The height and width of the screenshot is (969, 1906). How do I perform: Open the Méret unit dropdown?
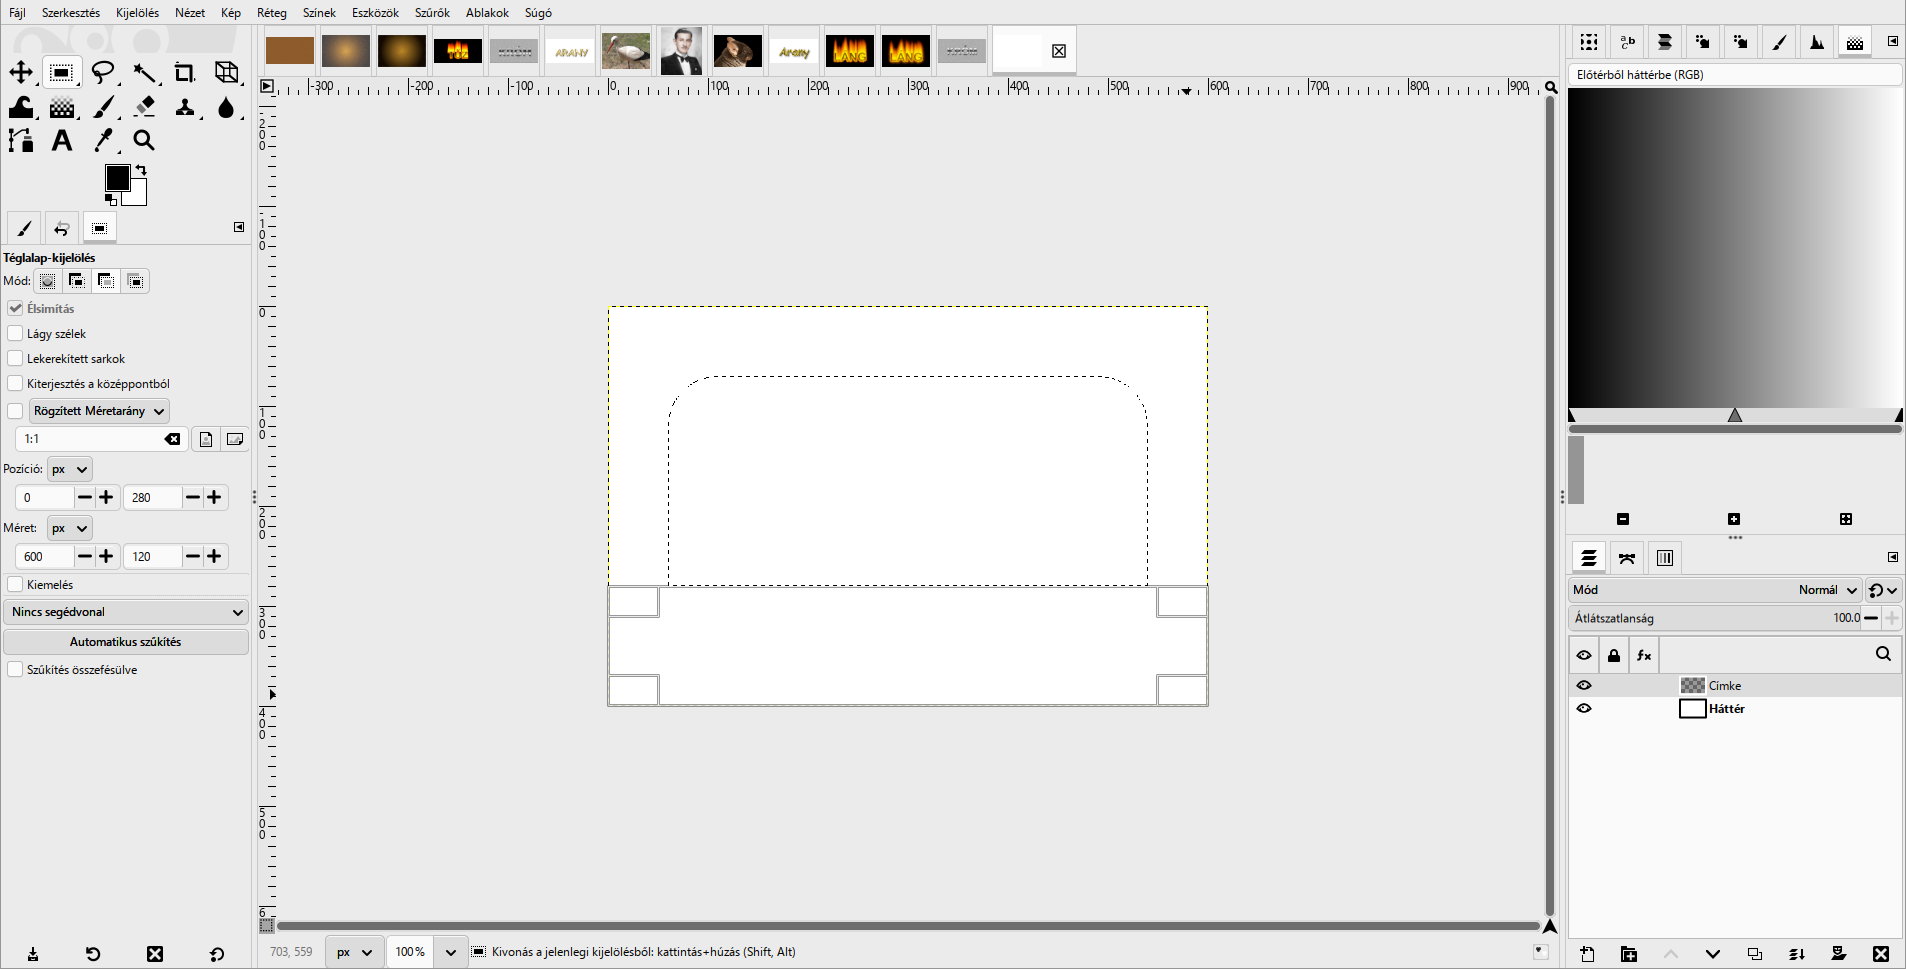[x=69, y=528]
